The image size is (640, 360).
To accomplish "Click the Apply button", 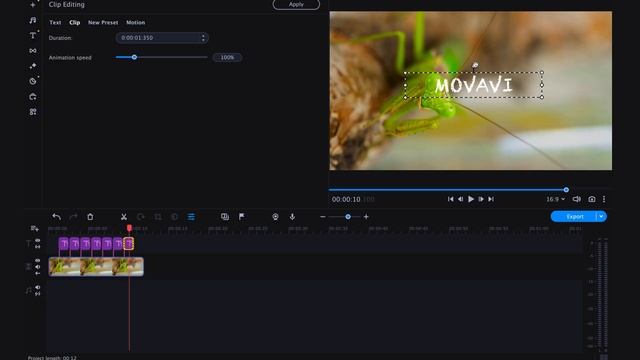I will coord(296,4).
